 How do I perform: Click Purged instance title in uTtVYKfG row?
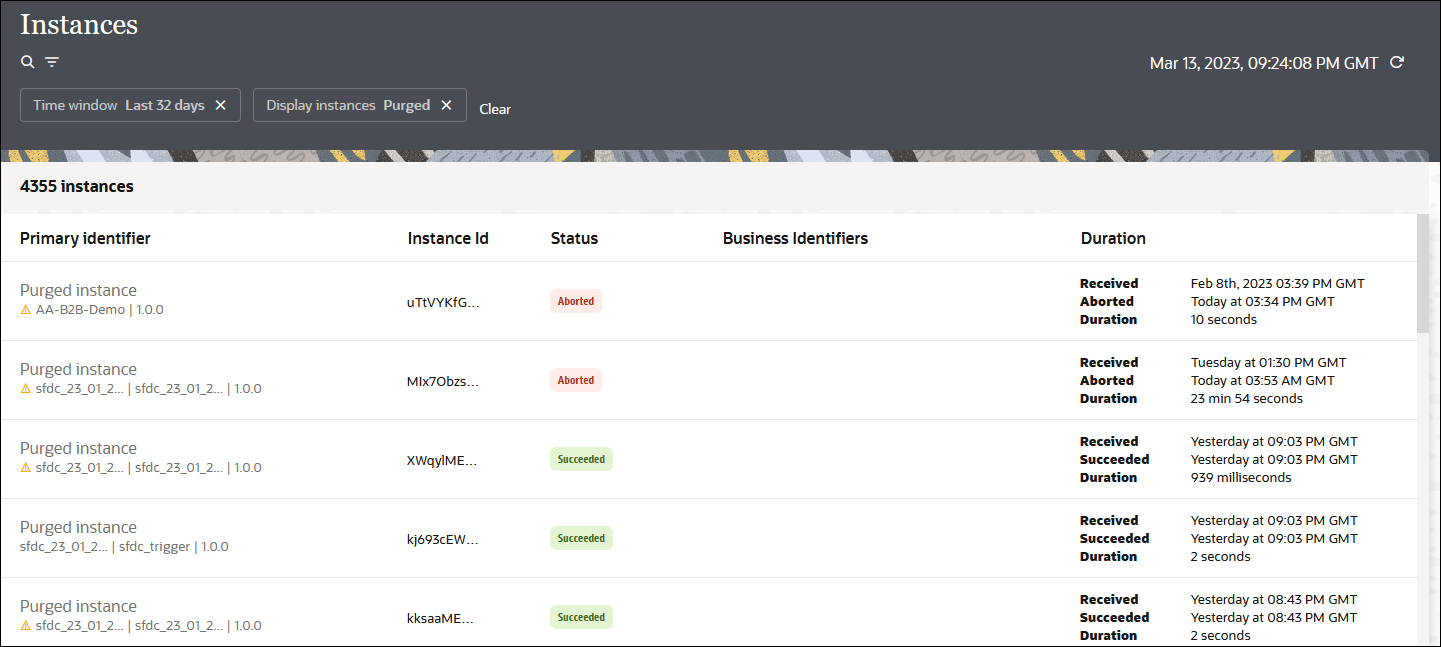point(78,291)
